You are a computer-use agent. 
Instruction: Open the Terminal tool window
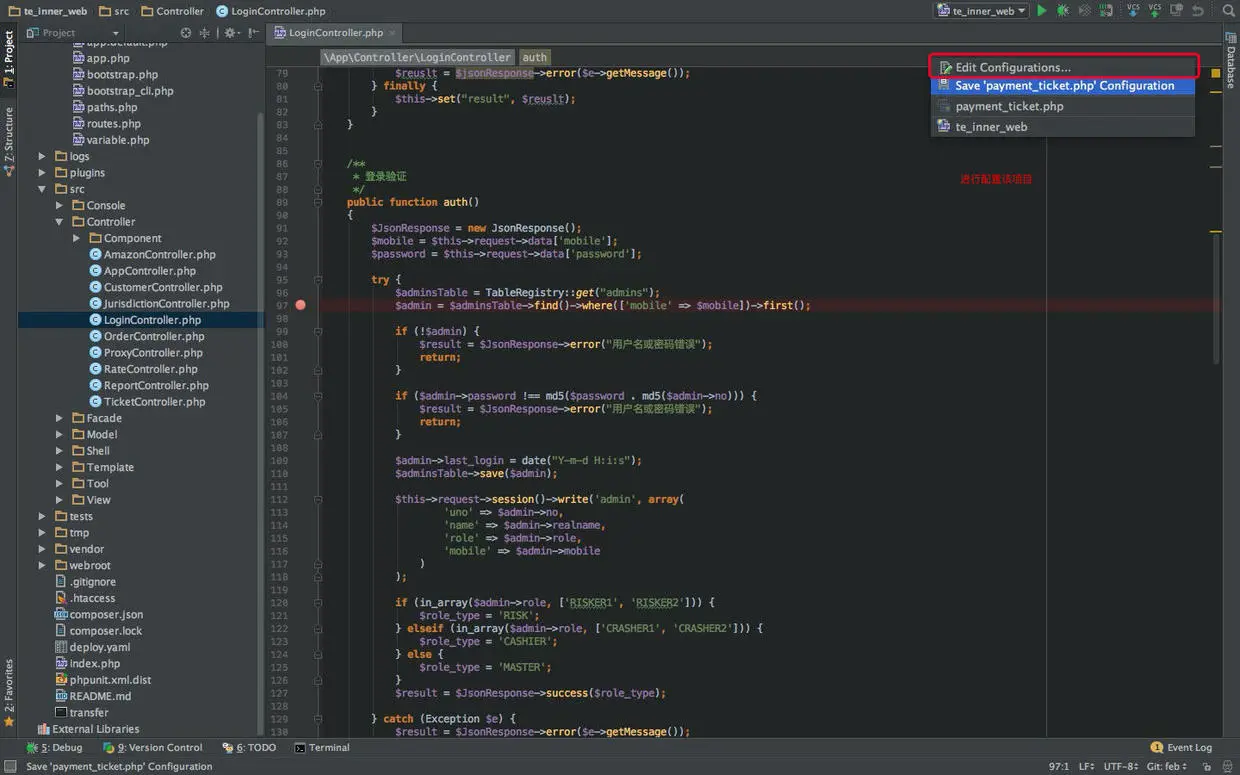tap(322, 747)
